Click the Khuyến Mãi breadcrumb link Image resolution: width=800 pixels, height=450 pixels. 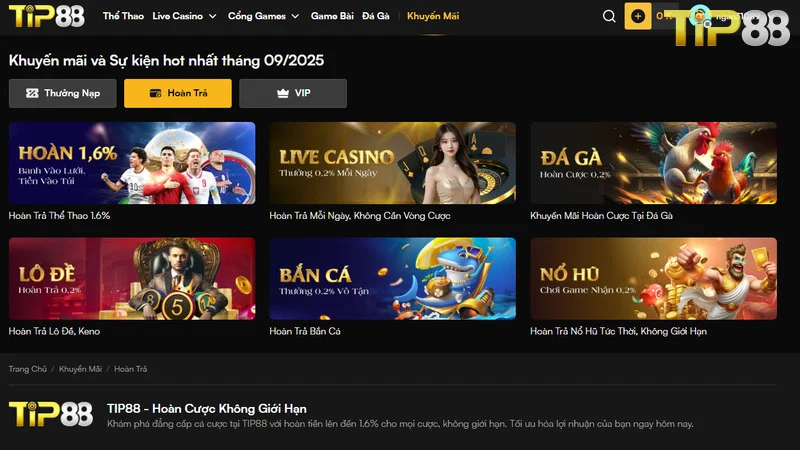[x=80, y=369]
